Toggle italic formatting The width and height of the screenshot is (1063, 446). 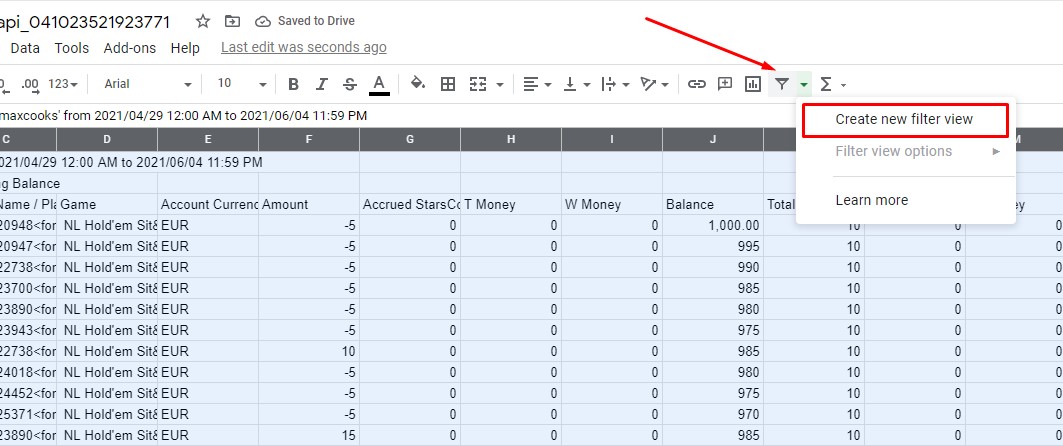click(321, 84)
